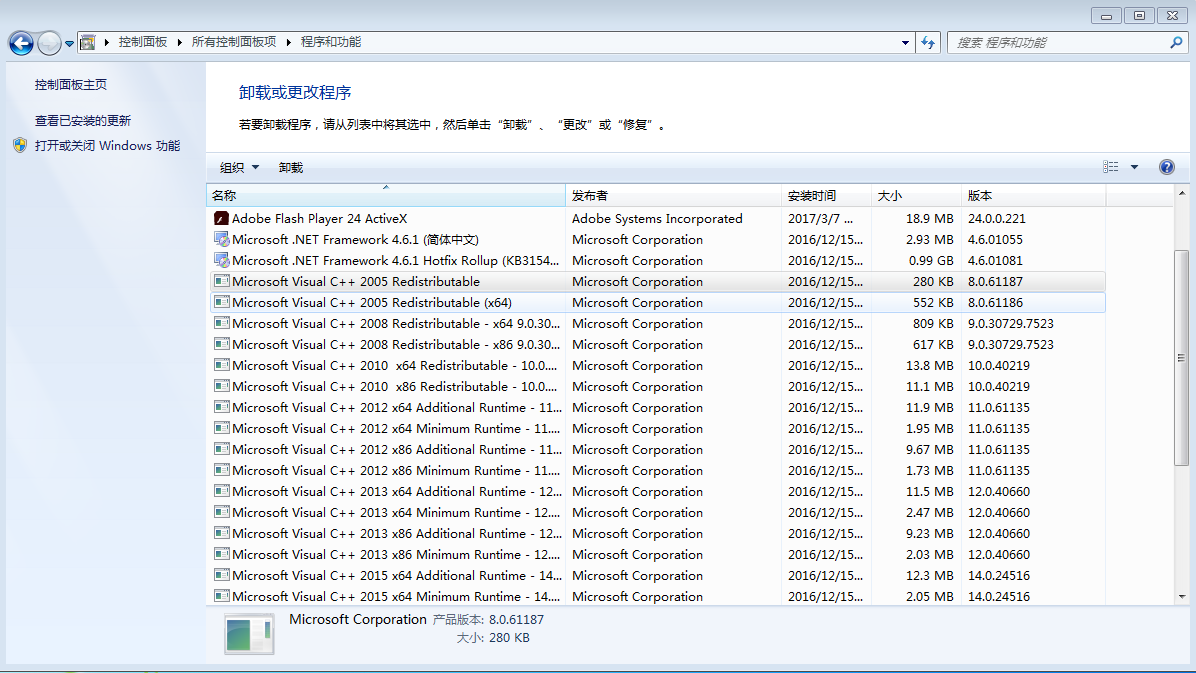
Task: Click the change view icon in toolbar
Action: tap(1111, 167)
